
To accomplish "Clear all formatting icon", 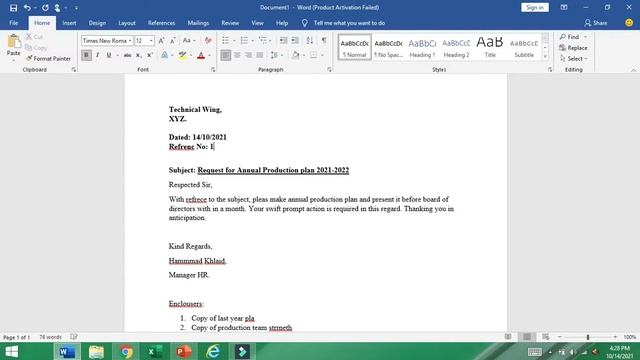I will 208,40.
